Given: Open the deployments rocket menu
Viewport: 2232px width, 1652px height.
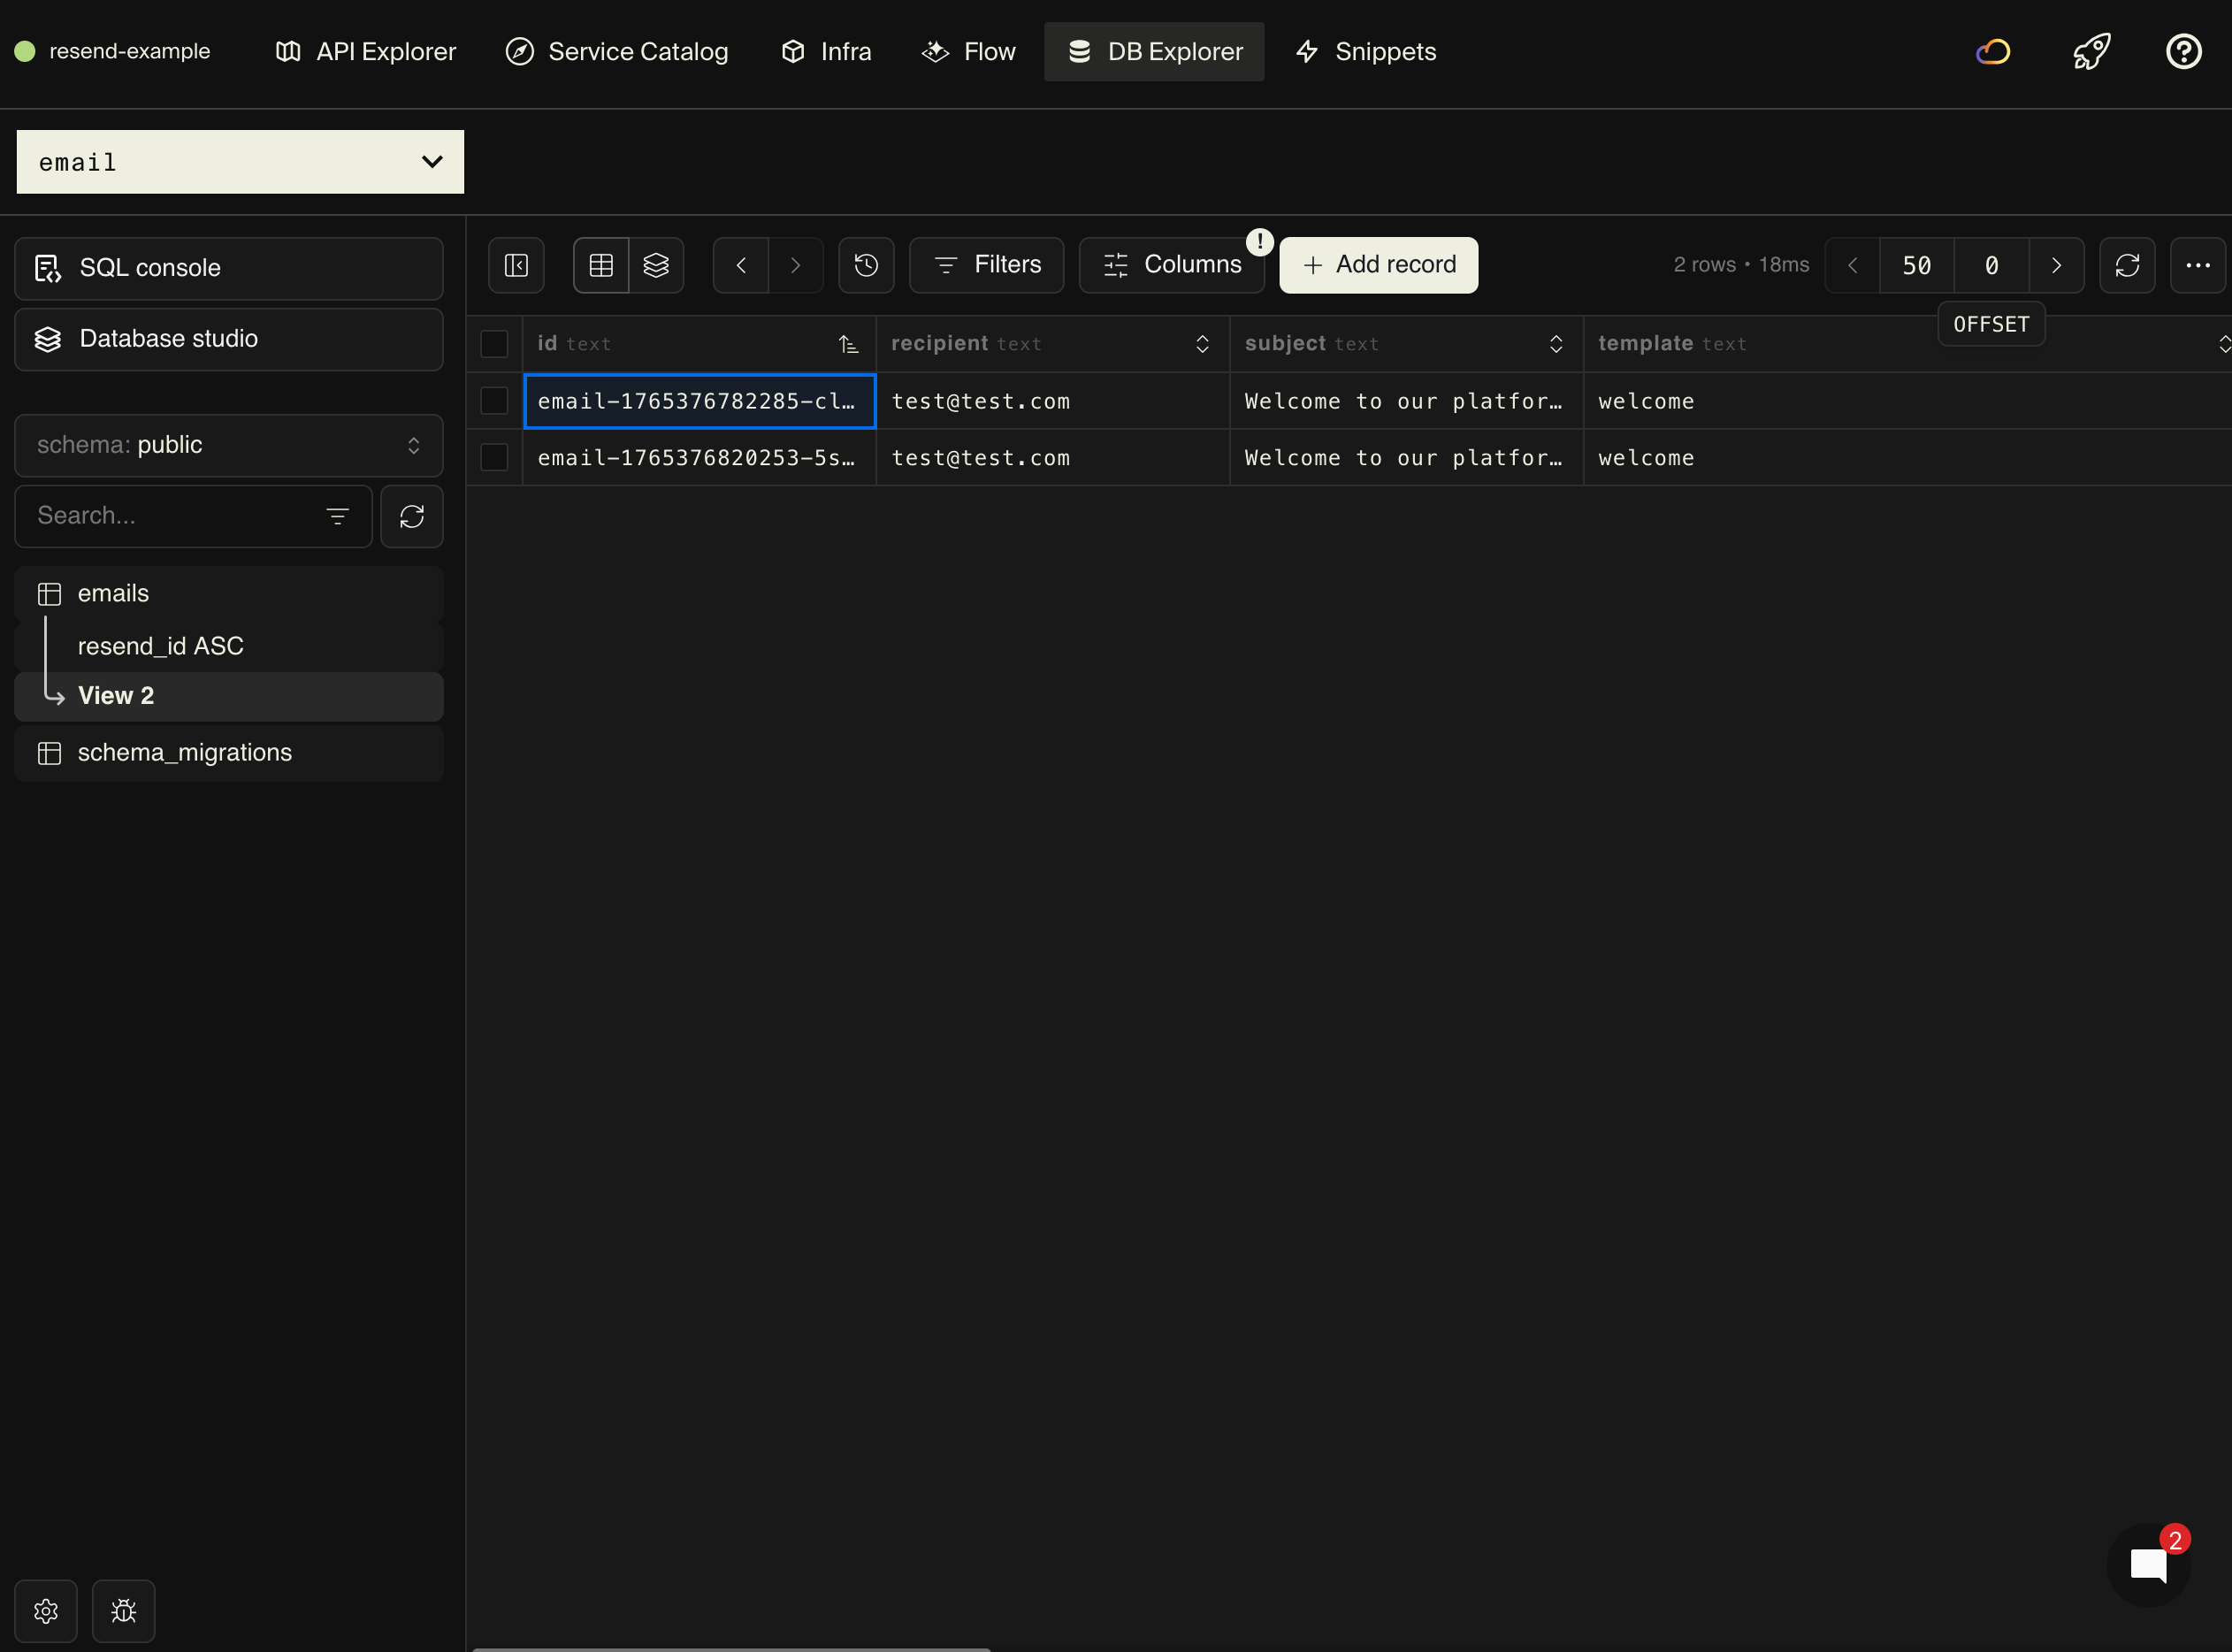Looking at the screenshot, I should [2090, 51].
